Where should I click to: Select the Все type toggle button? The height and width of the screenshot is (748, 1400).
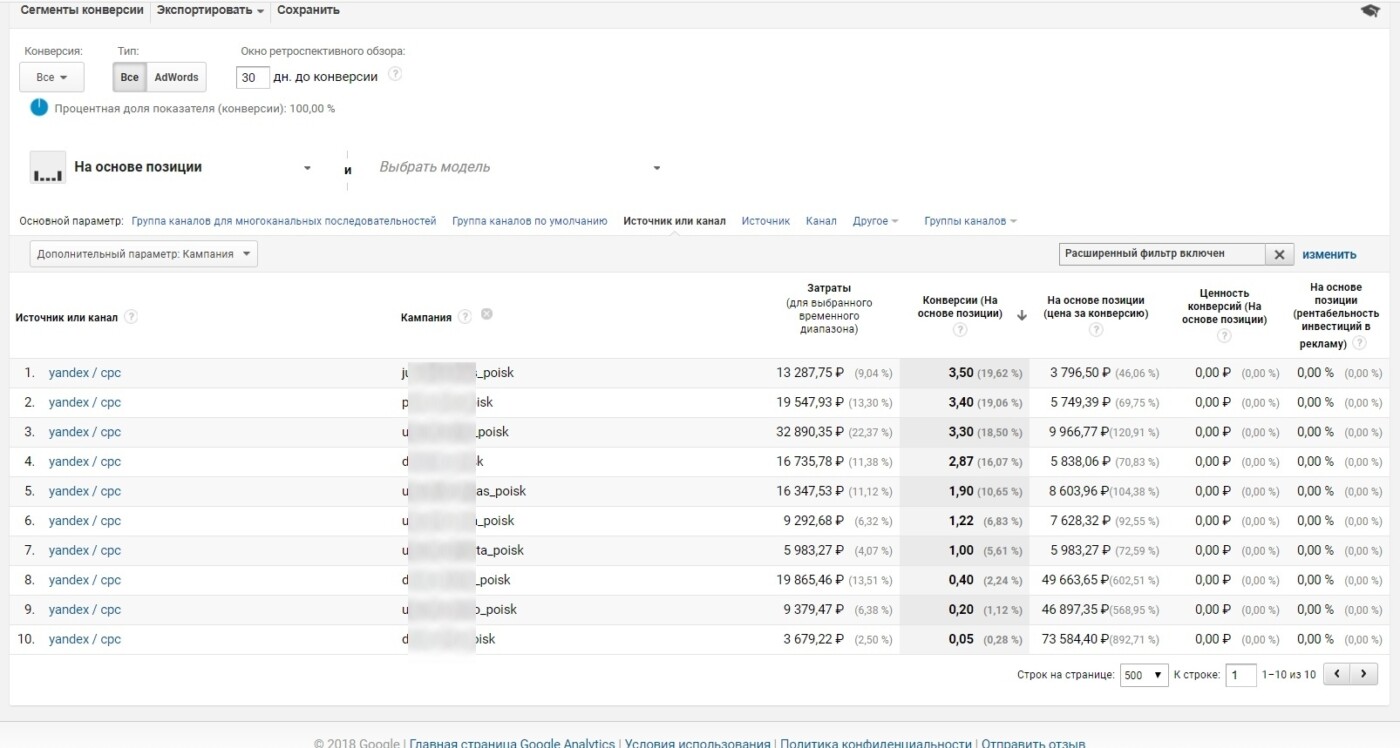point(130,77)
